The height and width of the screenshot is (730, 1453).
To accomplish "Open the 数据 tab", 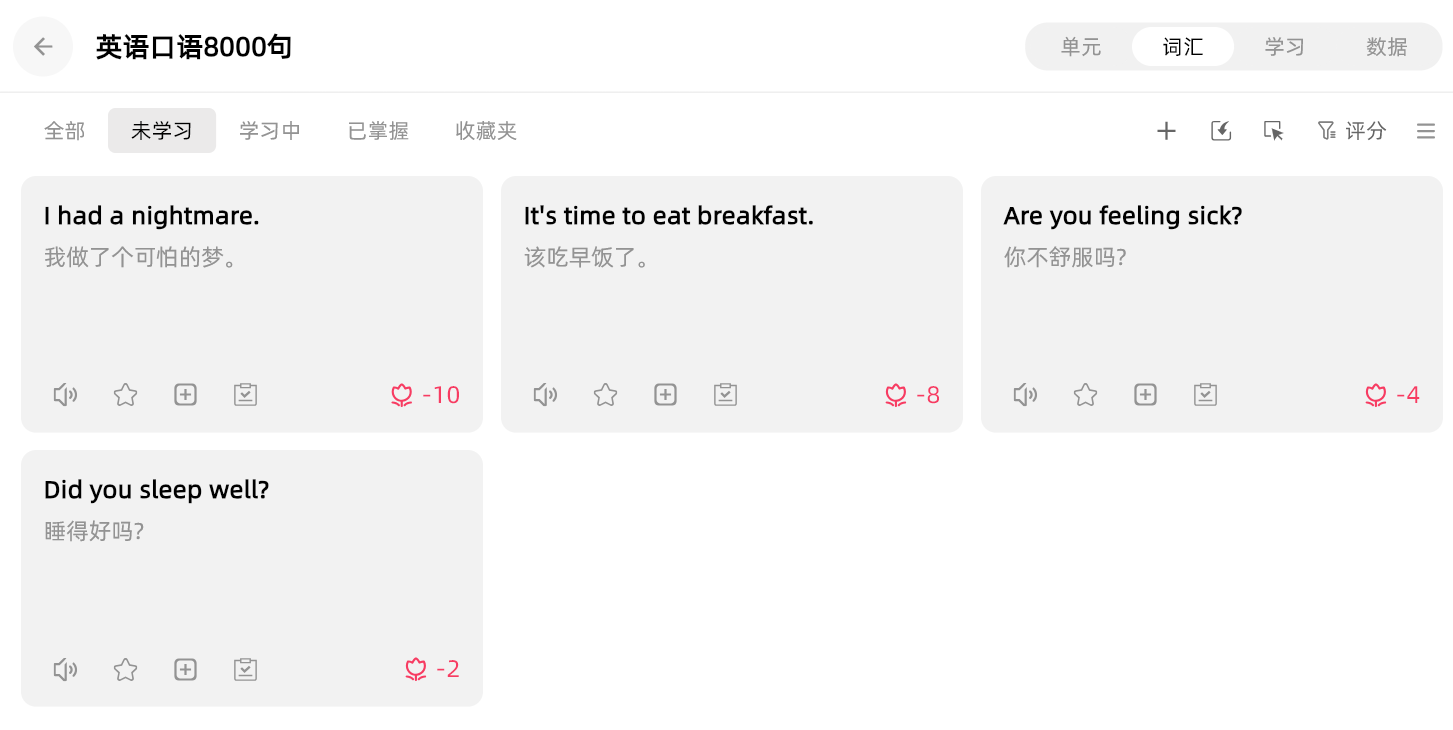I will (1386, 47).
